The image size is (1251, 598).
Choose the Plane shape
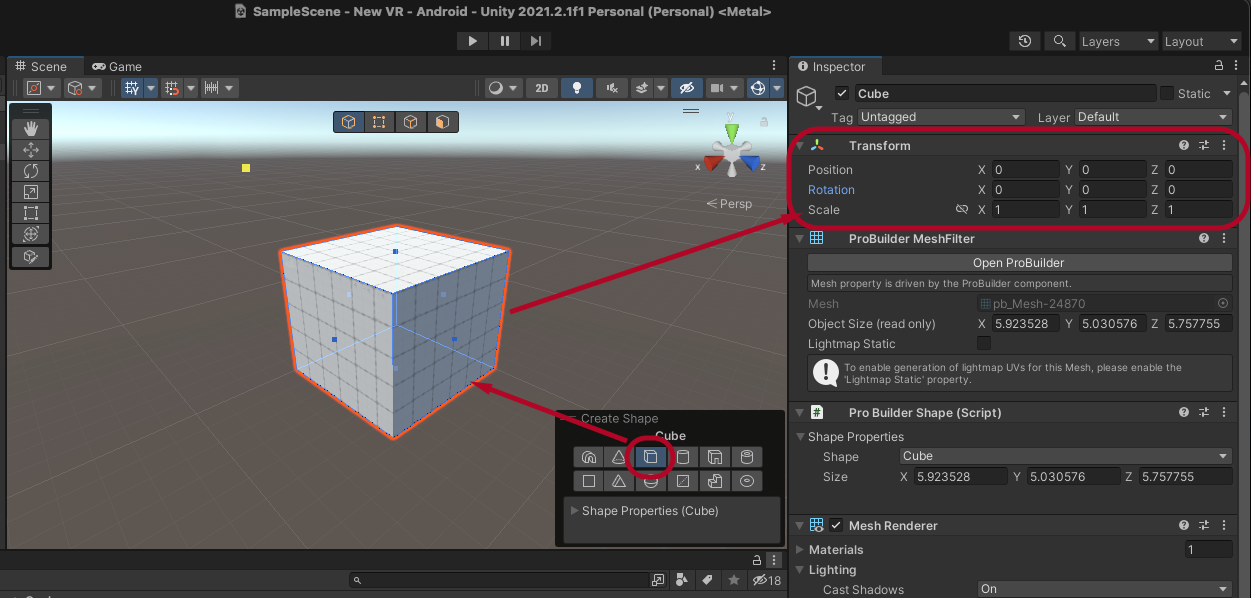tap(589, 481)
